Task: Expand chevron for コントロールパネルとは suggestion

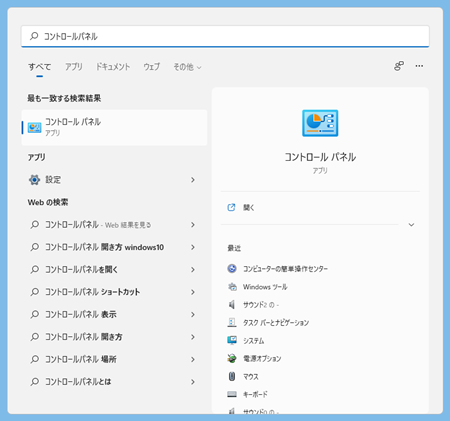Action: pyautogui.click(x=193, y=382)
